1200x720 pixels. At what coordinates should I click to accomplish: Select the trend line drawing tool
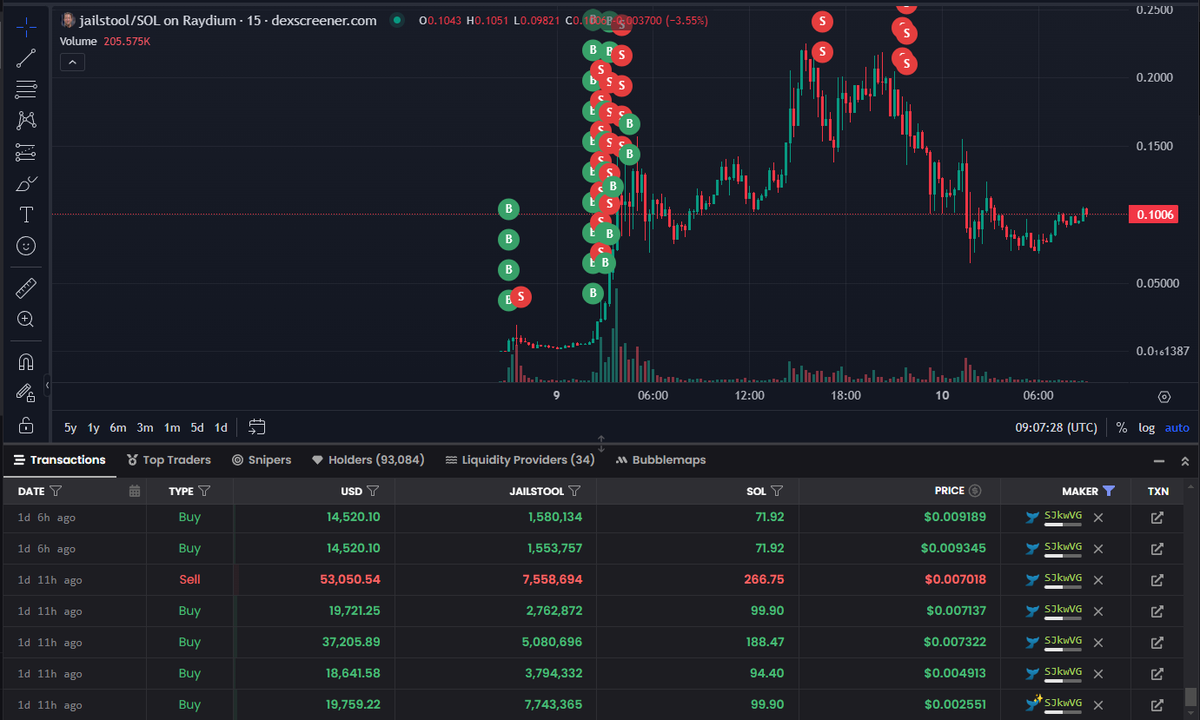point(25,58)
